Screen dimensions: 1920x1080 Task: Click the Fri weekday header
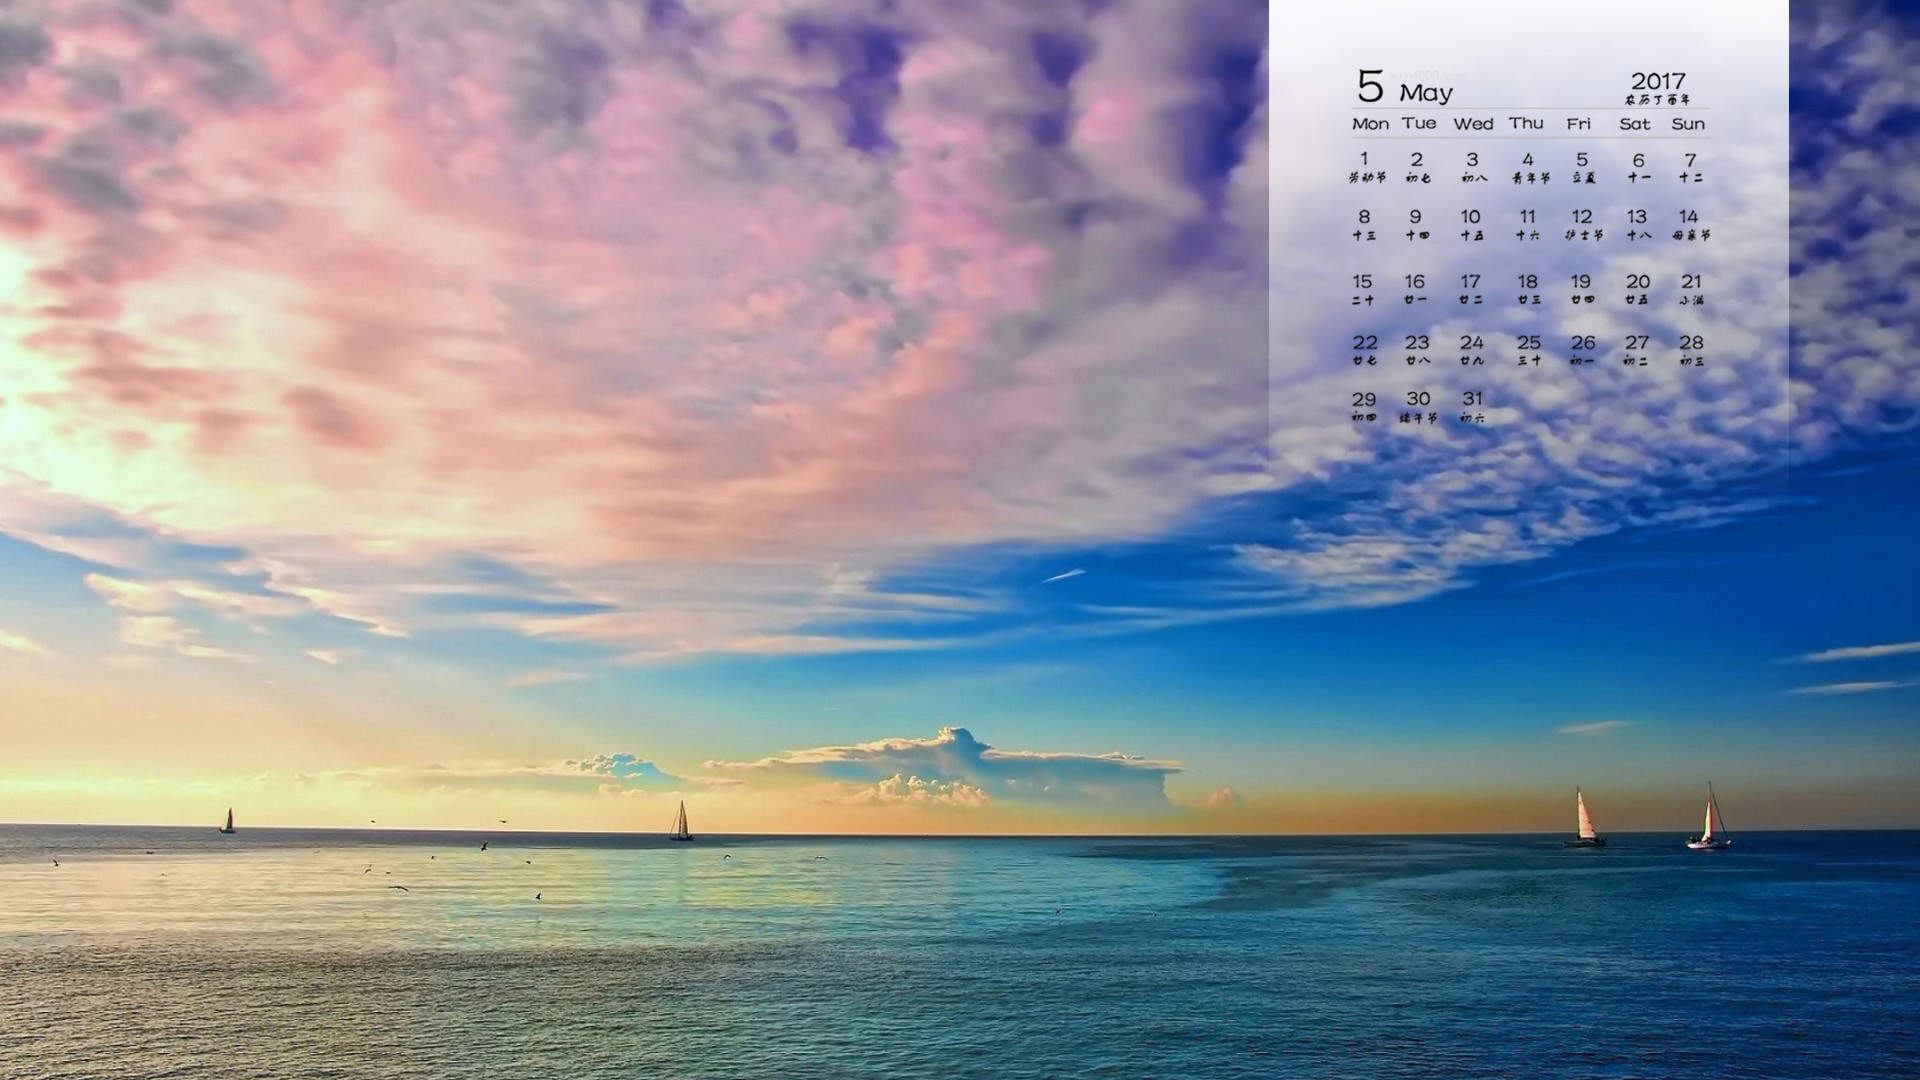click(x=1578, y=124)
